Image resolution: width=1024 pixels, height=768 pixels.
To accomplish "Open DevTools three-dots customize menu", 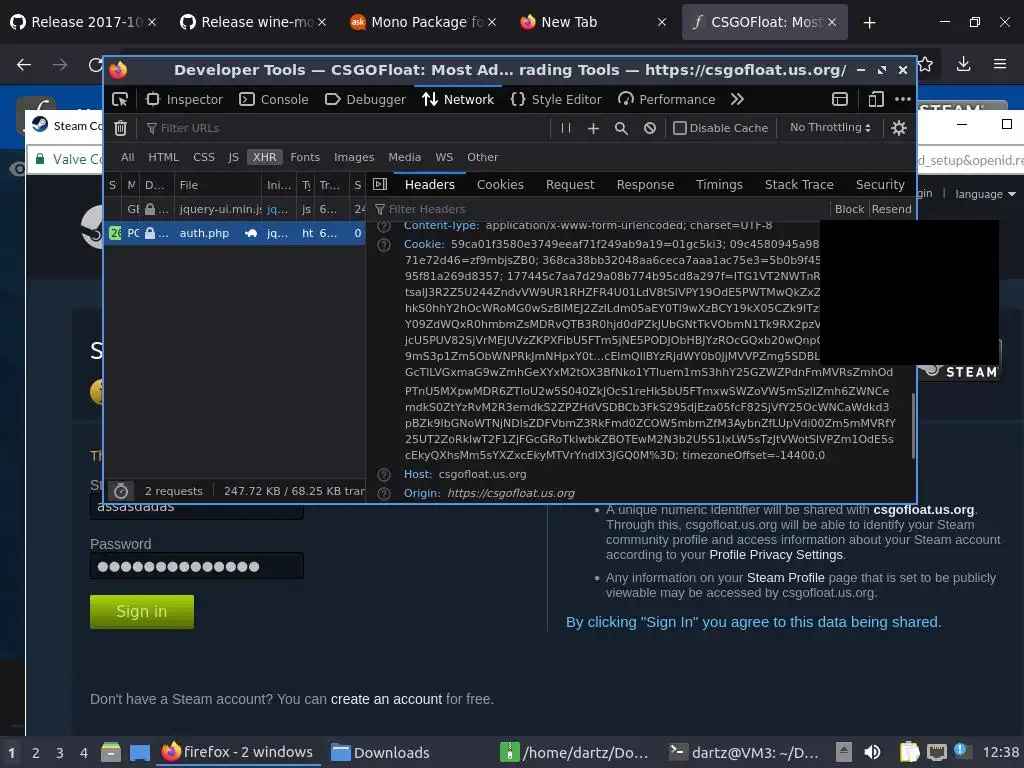I will point(903,99).
